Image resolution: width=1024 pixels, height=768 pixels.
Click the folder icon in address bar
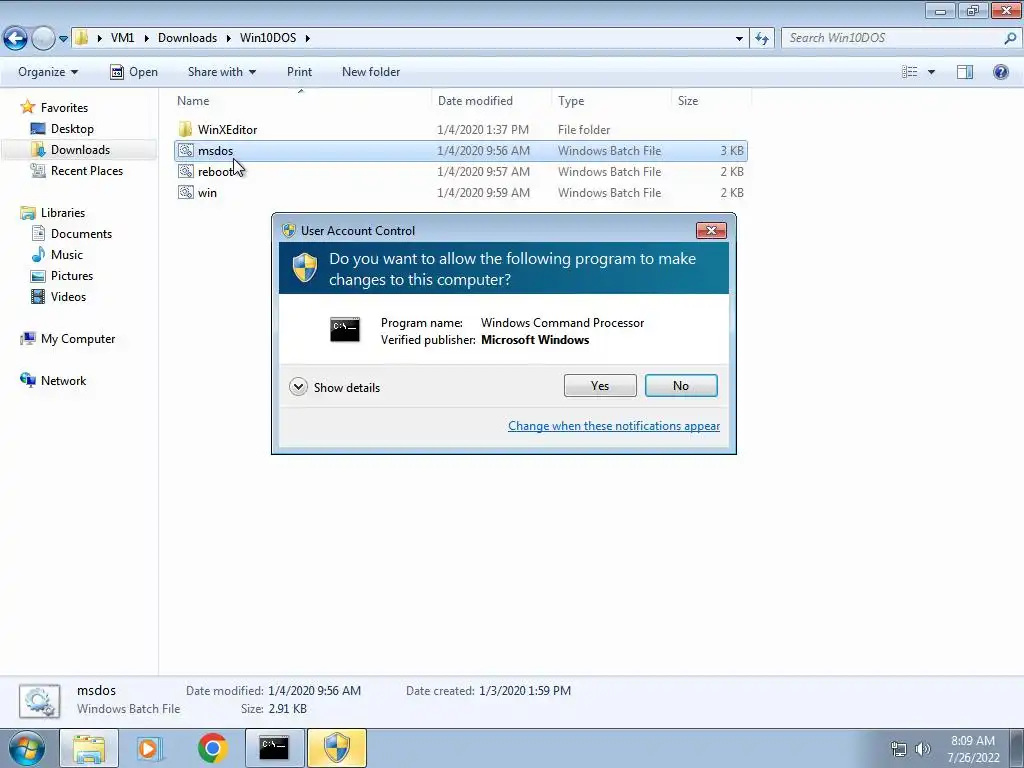(82, 38)
